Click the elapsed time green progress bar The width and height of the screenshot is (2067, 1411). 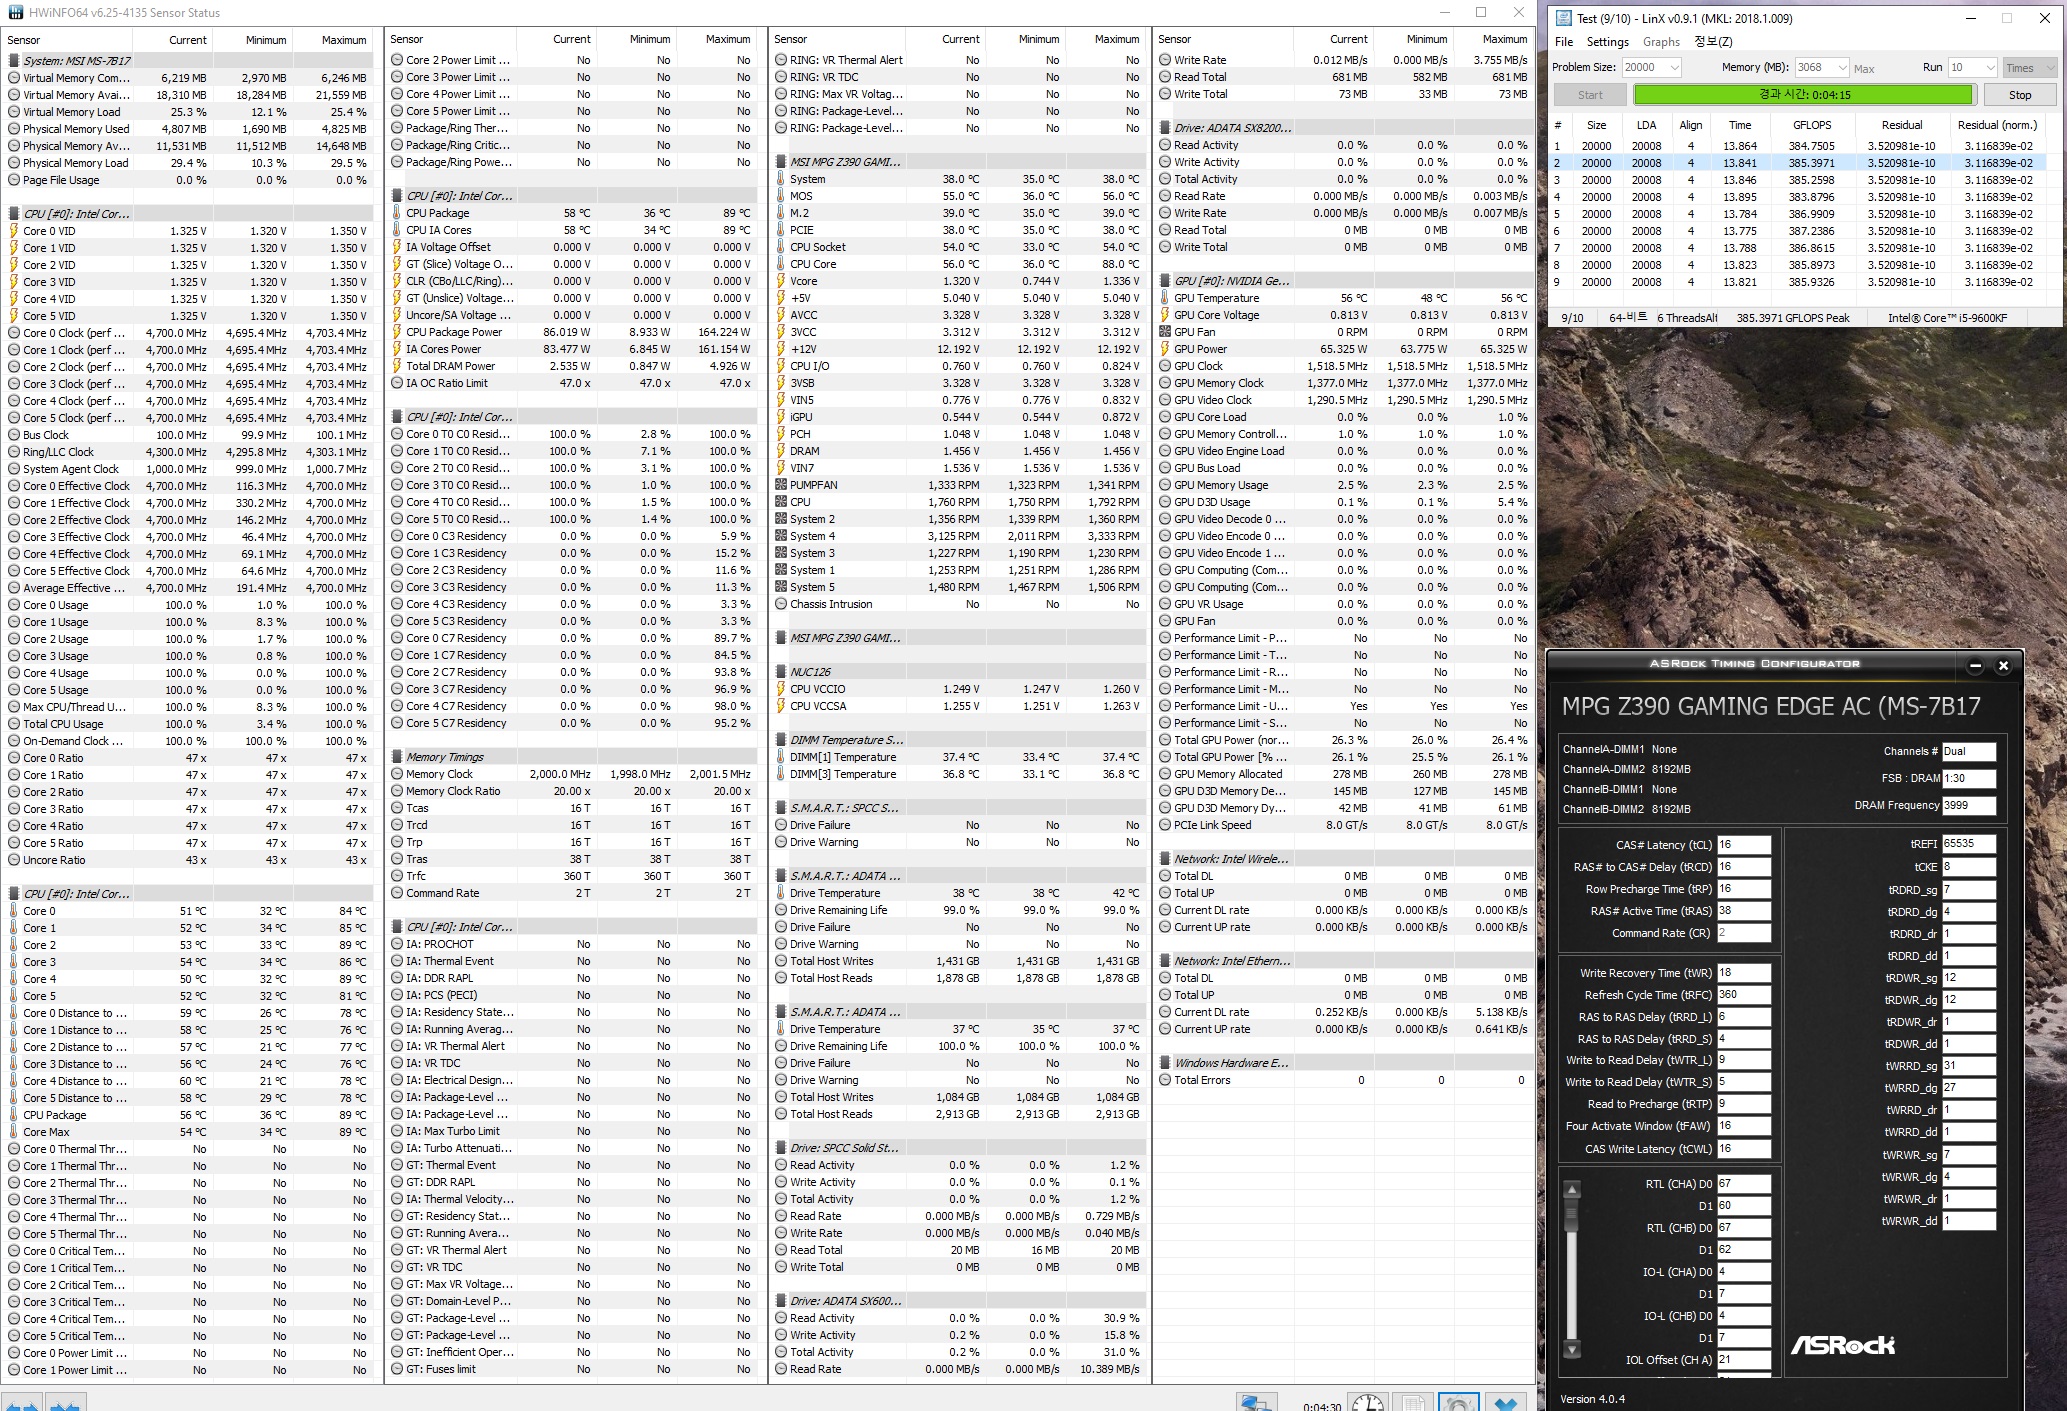point(1803,95)
